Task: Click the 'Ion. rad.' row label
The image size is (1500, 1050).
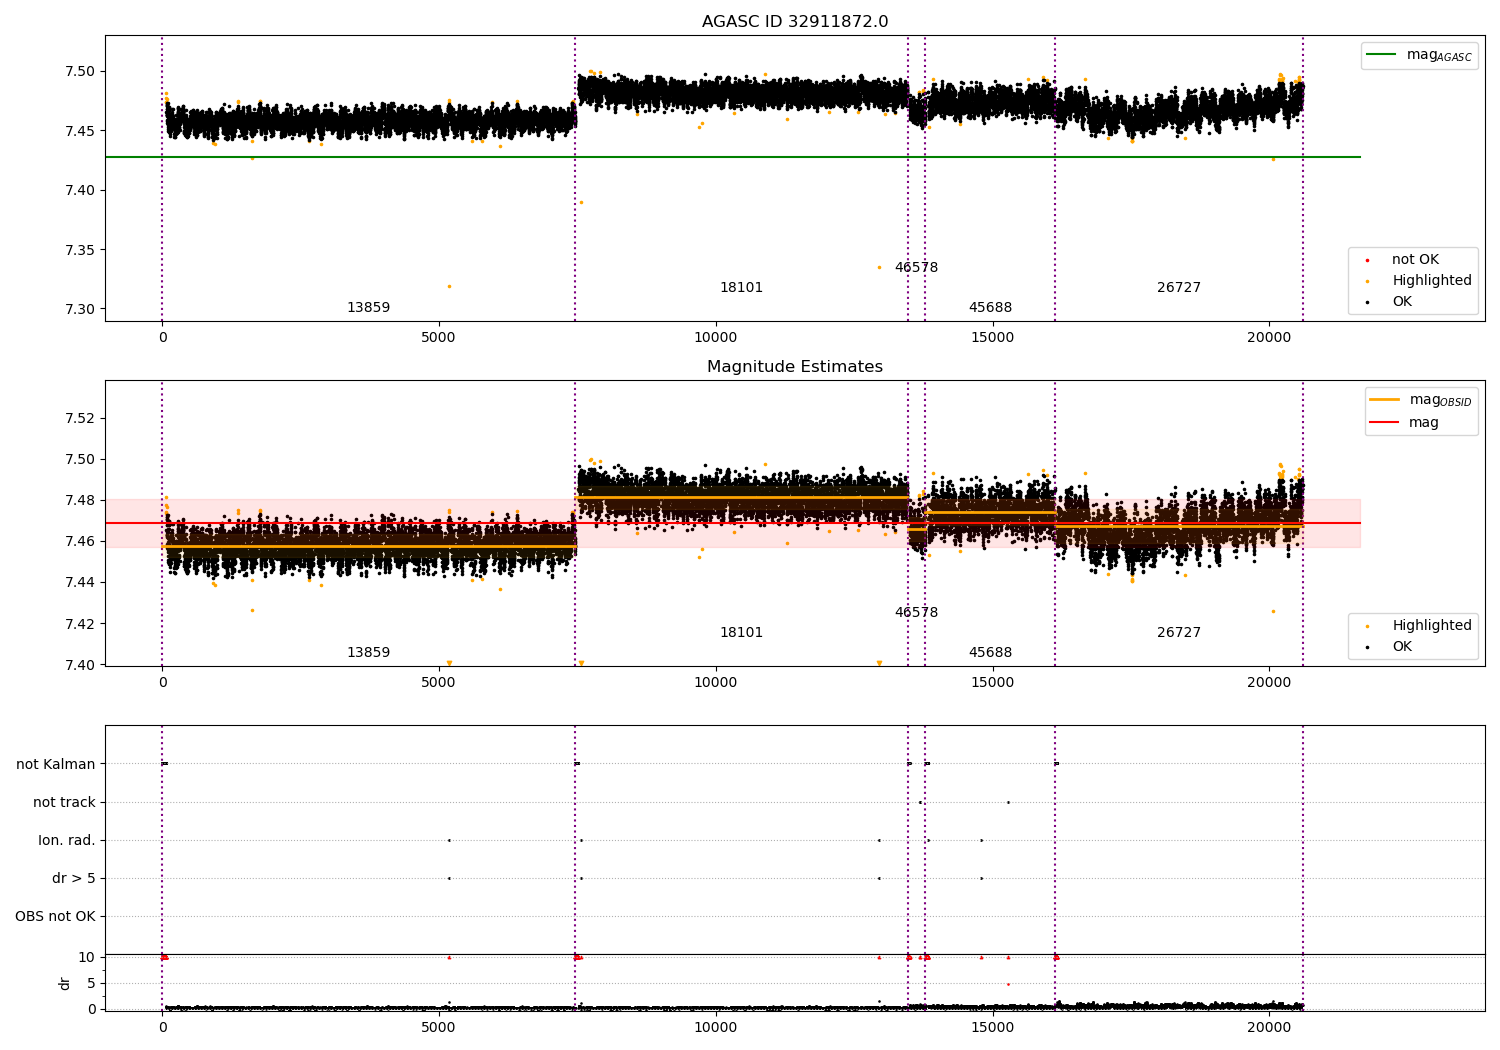Action: tap(67, 840)
